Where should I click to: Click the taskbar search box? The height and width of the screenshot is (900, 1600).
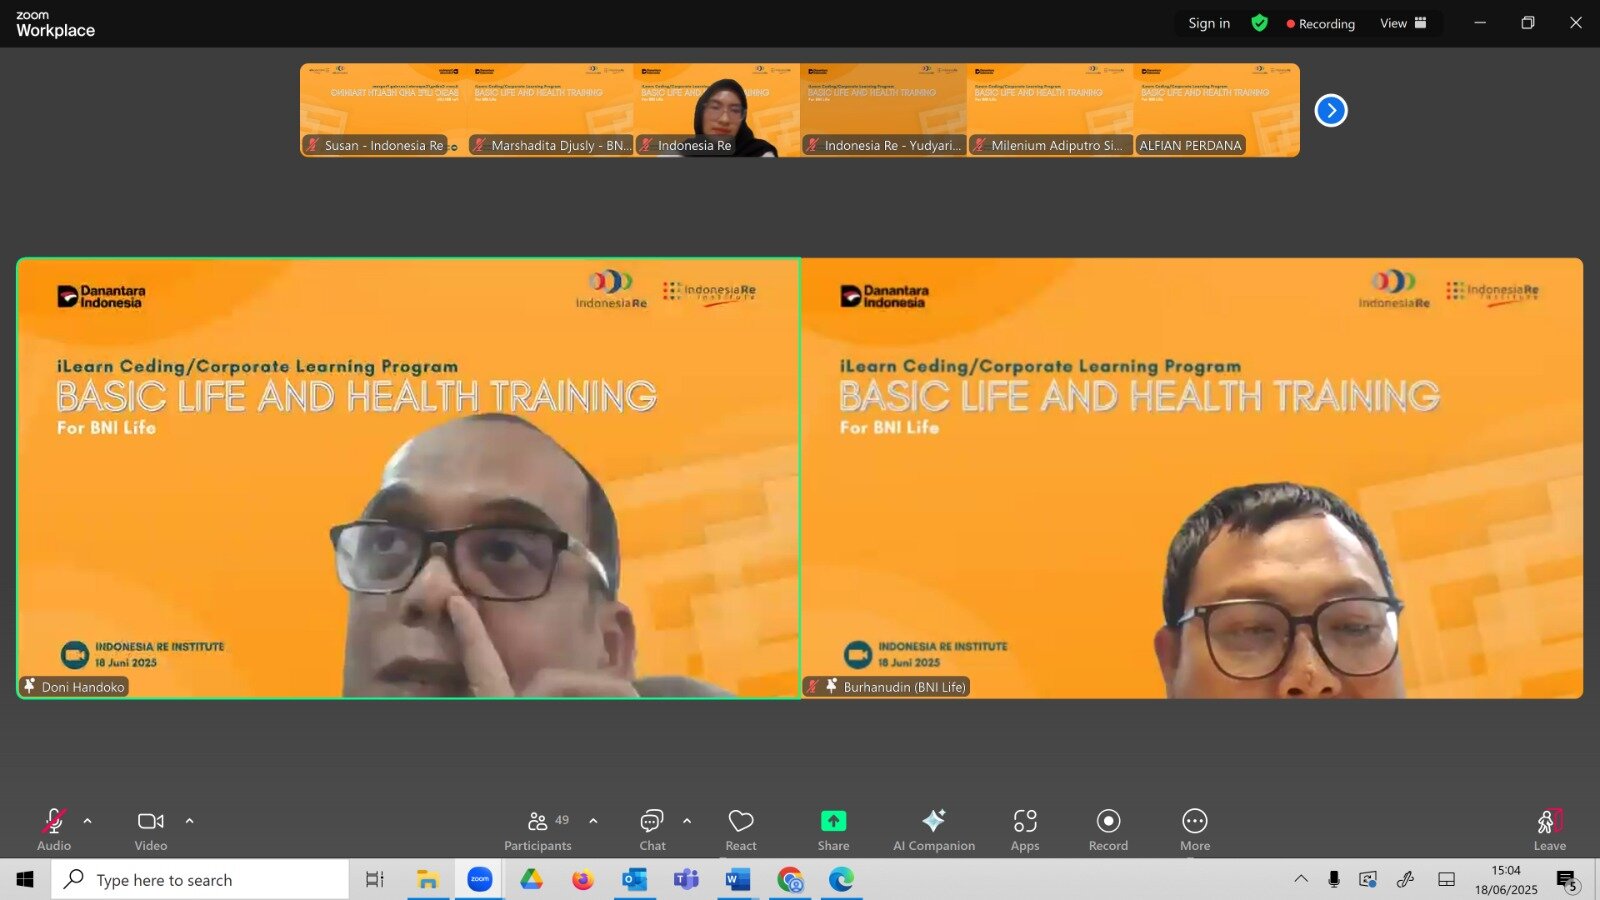(x=200, y=879)
